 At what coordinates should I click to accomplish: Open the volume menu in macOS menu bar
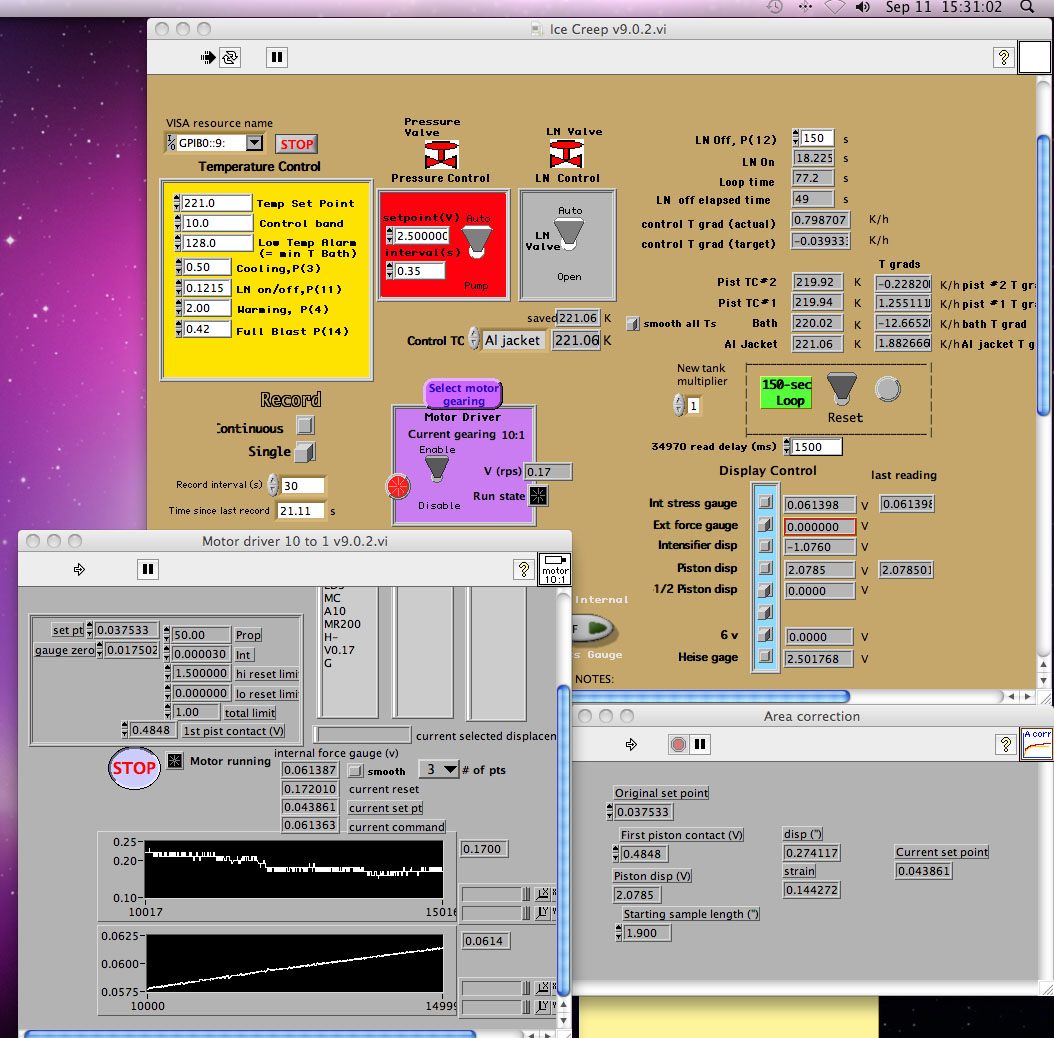click(x=862, y=7)
